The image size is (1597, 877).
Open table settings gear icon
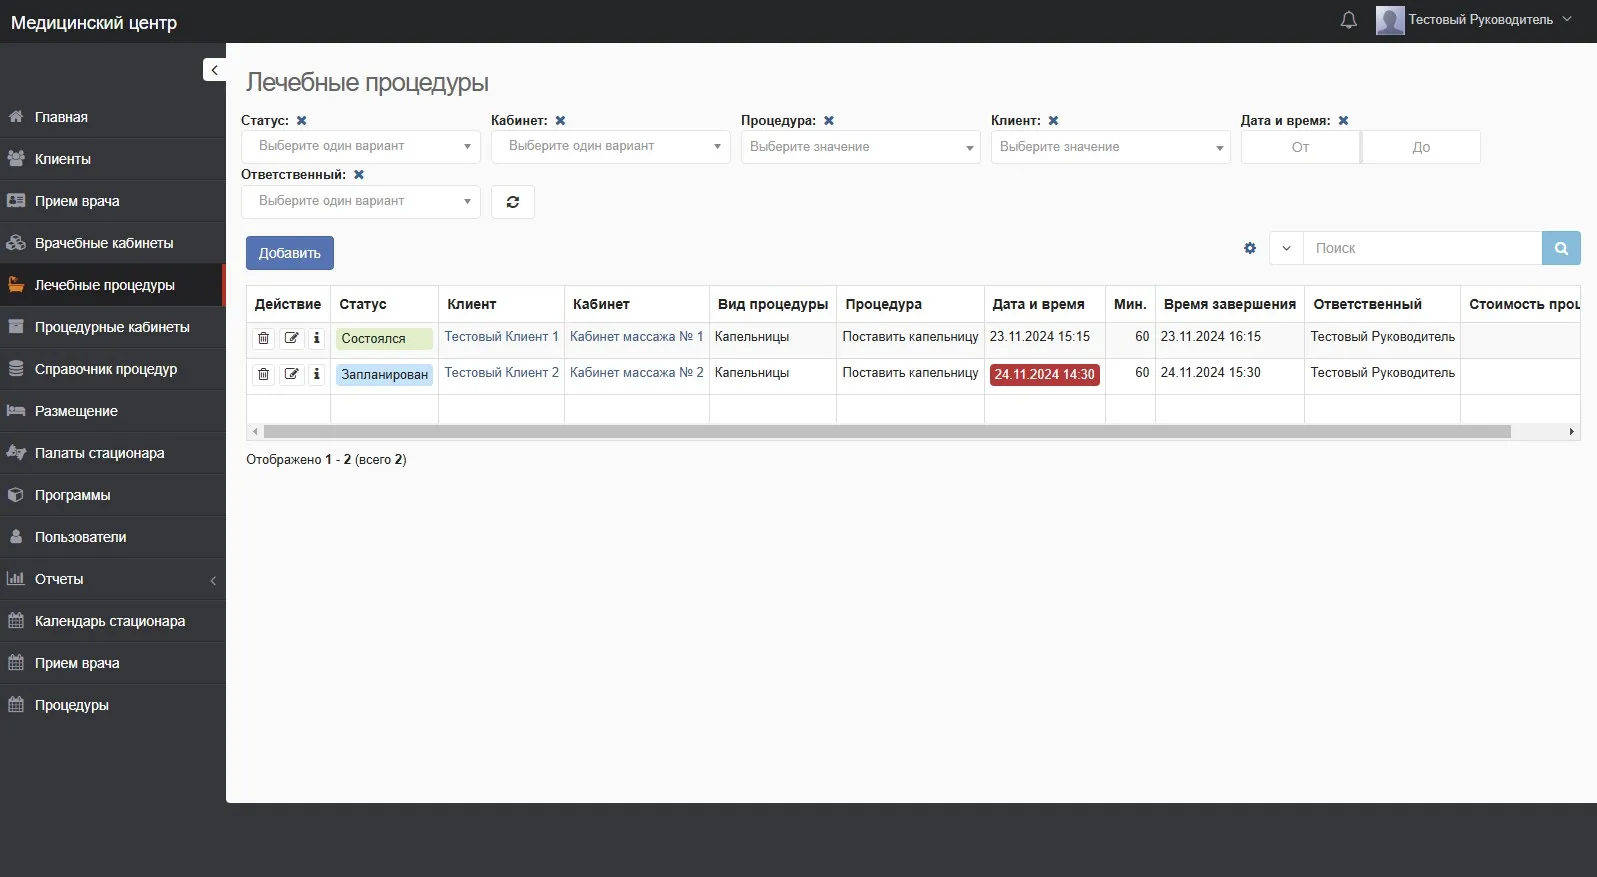pos(1249,248)
